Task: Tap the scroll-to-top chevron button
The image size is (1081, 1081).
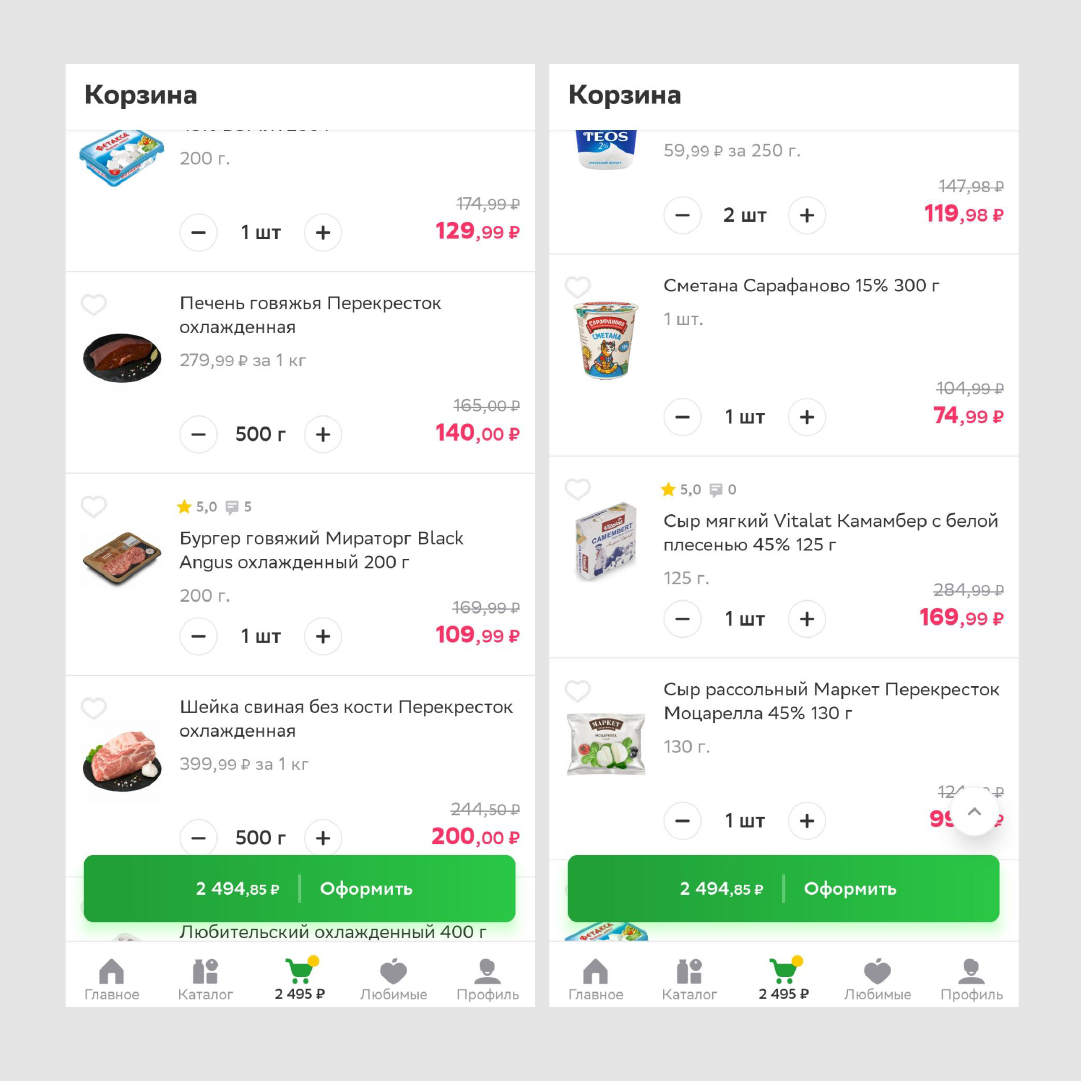Action: (974, 811)
